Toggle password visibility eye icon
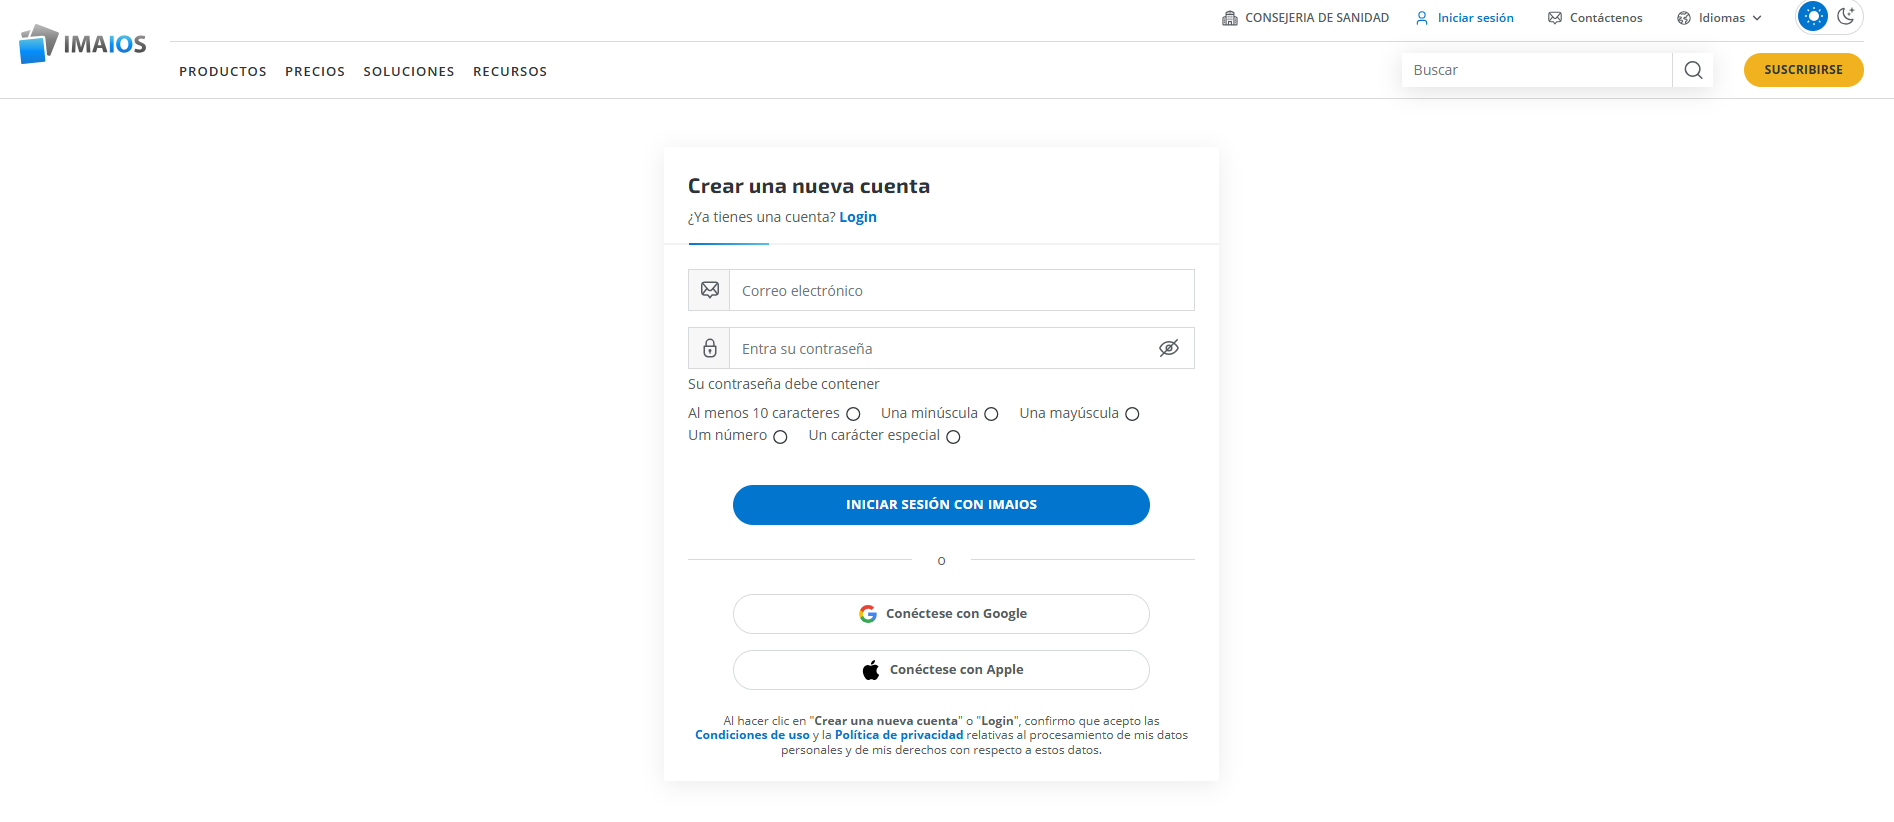The width and height of the screenshot is (1894, 822). pyautogui.click(x=1169, y=348)
